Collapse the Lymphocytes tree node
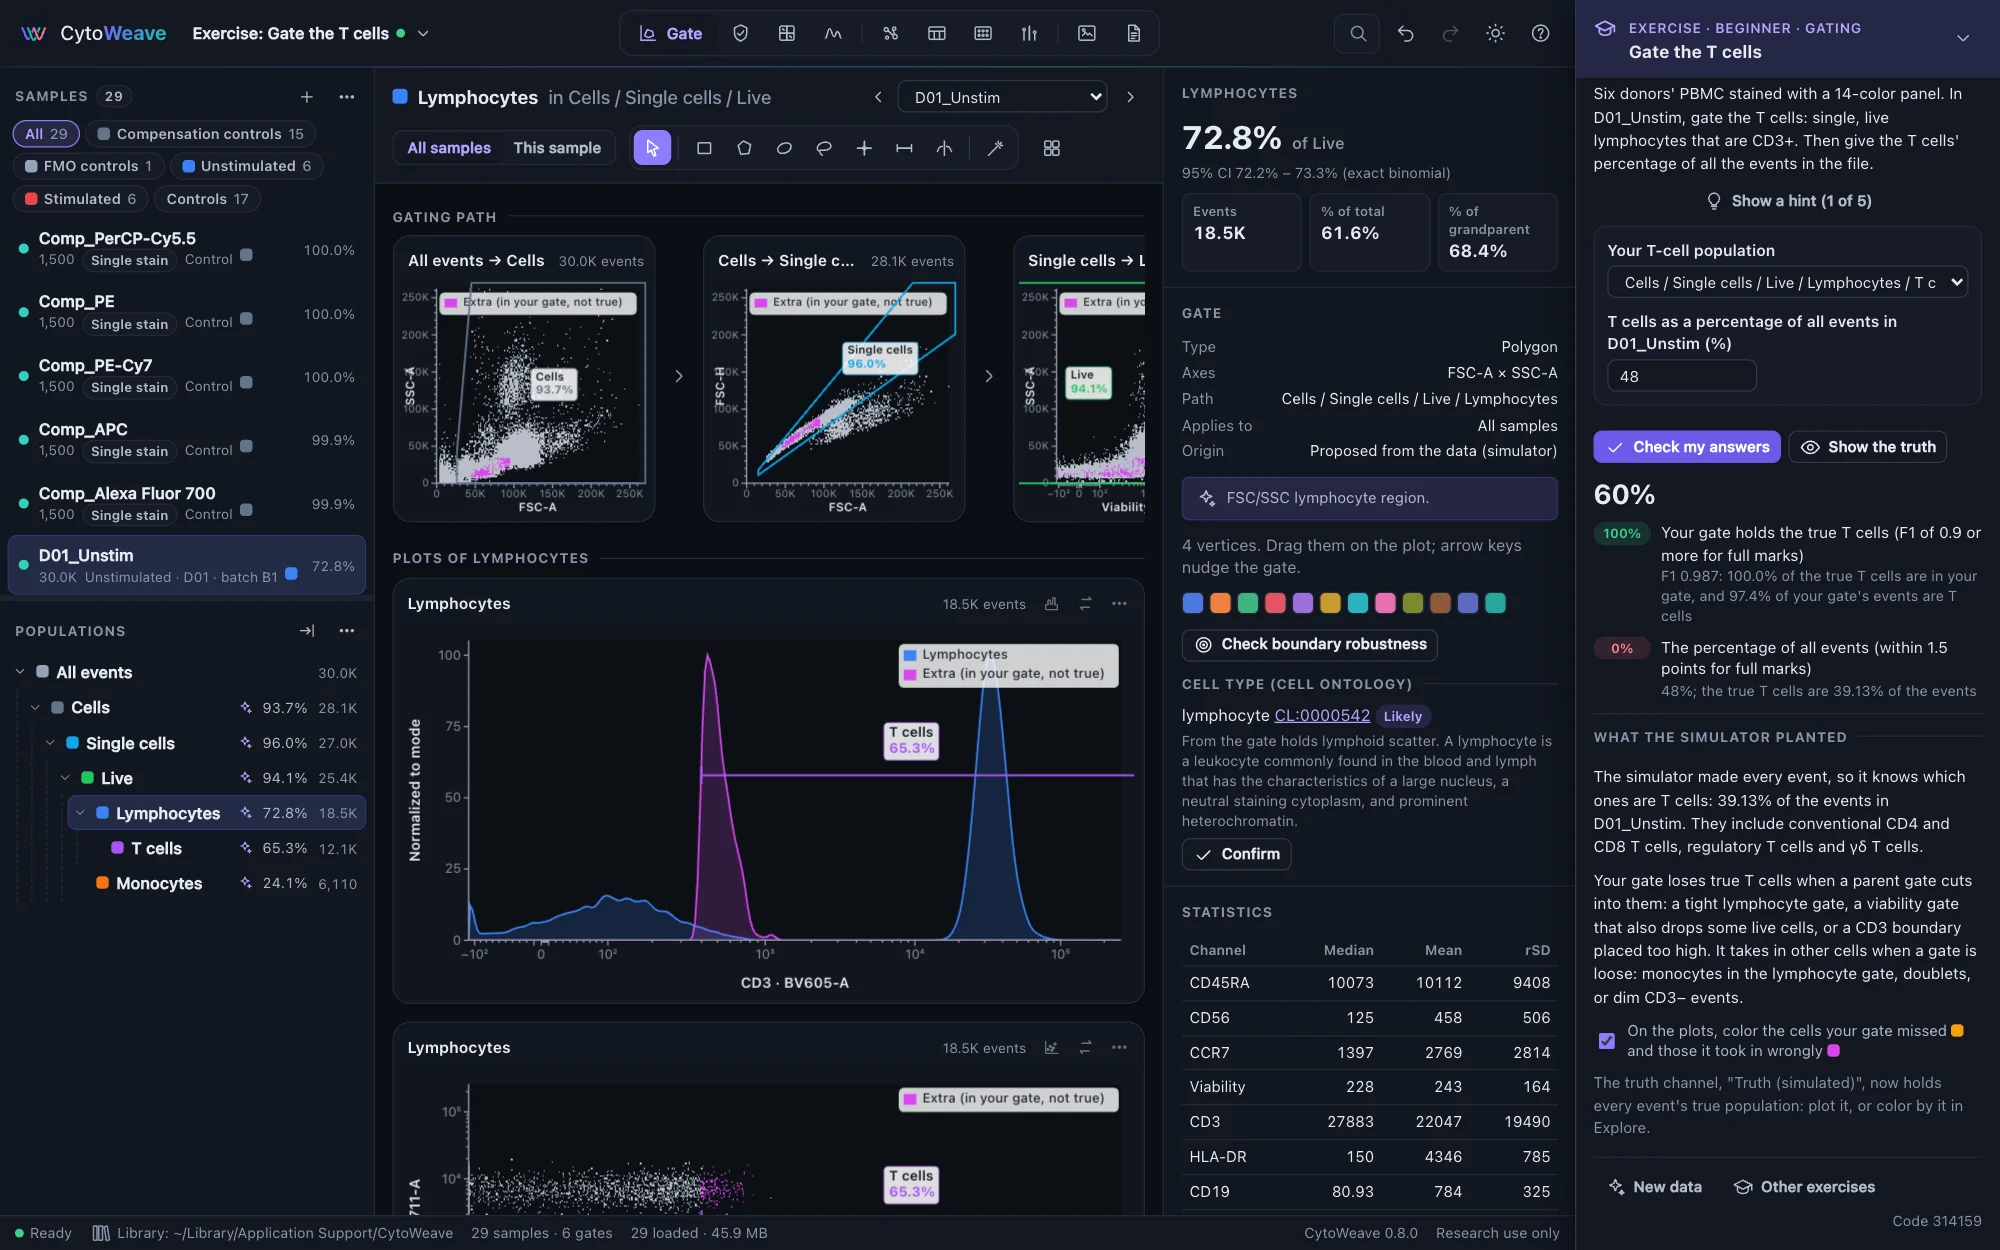The image size is (2000, 1250). 80,813
